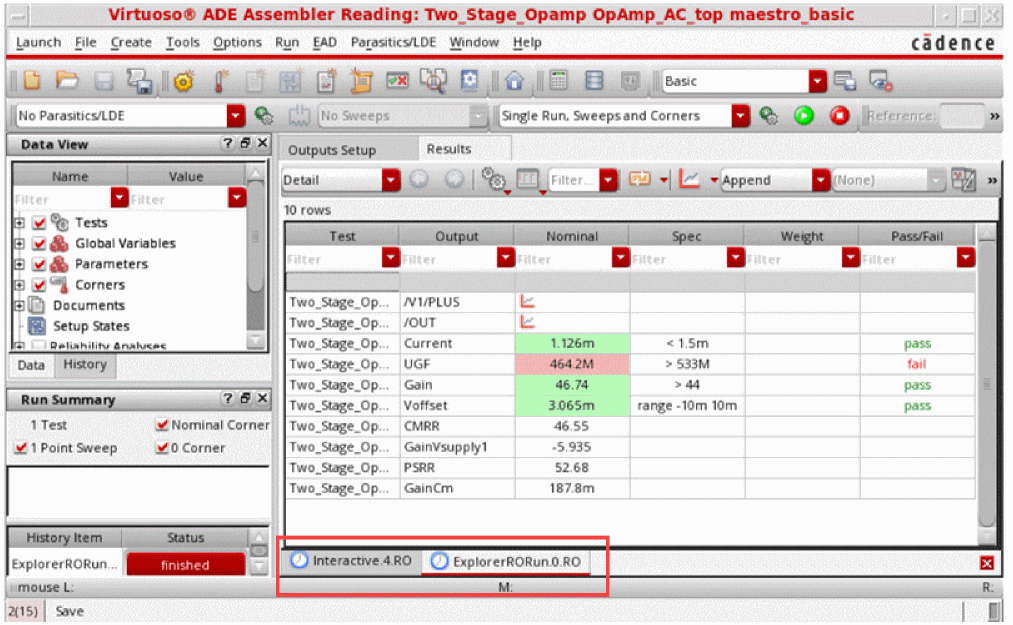Expand the Global Variables tree node
Screen dimensions: 1013x625
pyautogui.click(x=19, y=243)
